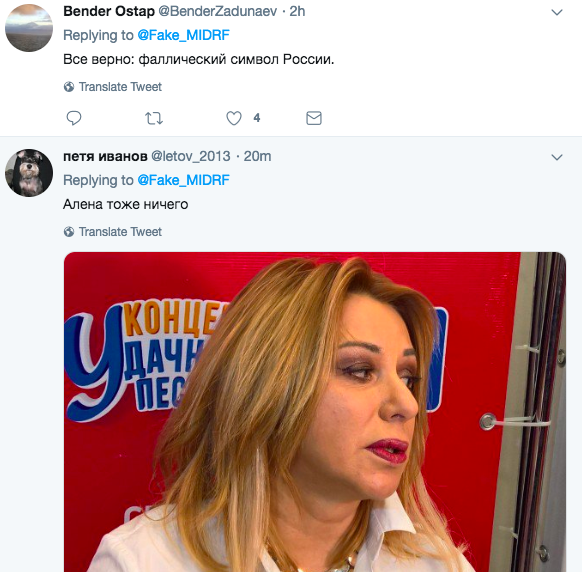Open @Fake_MIDRF link in петя иванов's reply
Image resolution: width=582 pixels, height=572 pixels.
click(183, 180)
